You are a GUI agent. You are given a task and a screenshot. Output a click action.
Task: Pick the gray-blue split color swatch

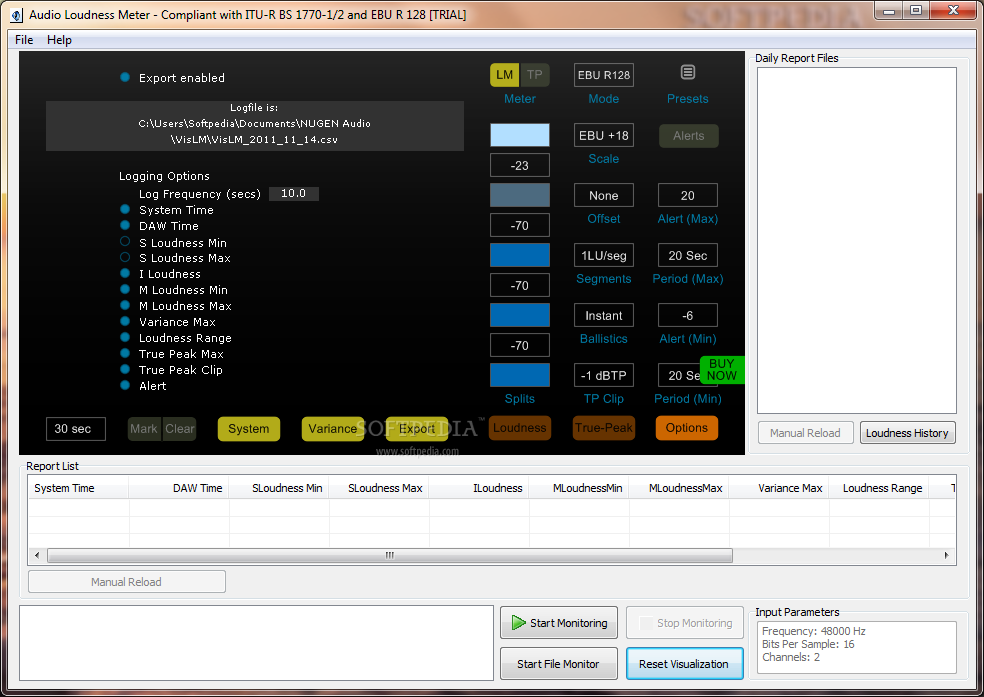pyautogui.click(x=520, y=195)
